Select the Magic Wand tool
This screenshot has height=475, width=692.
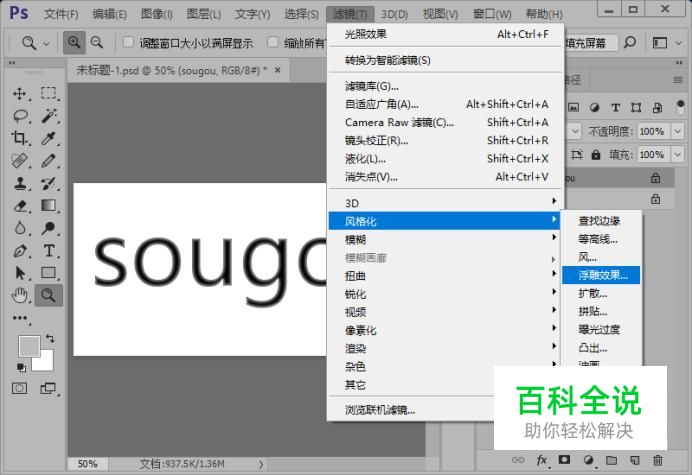[x=49, y=116]
